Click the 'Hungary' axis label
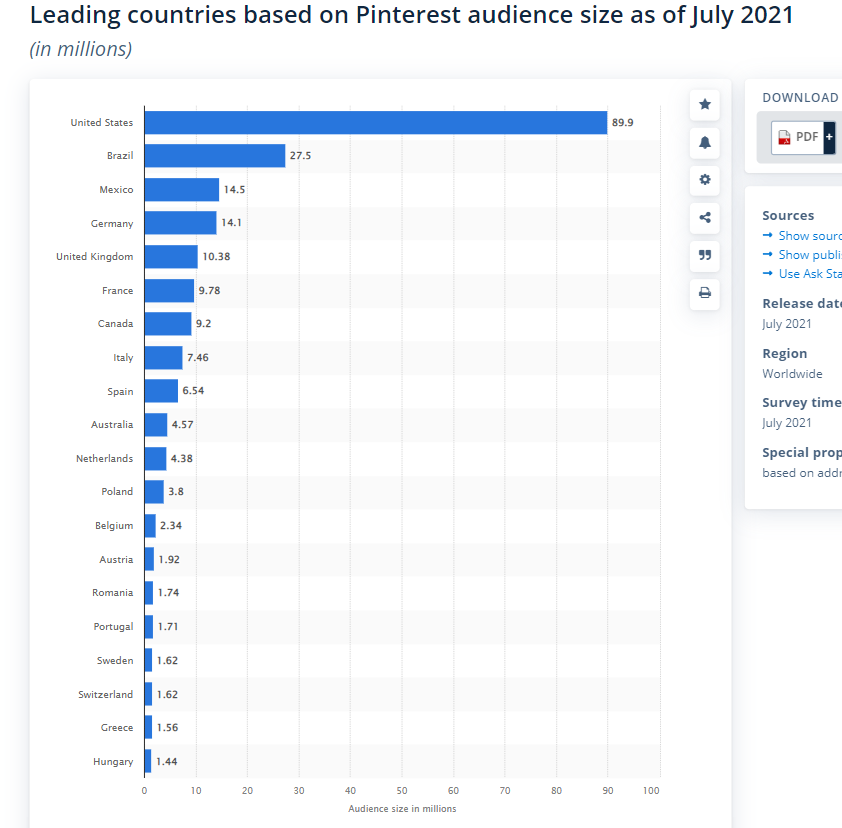This screenshot has height=828, width=842. (x=113, y=761)
